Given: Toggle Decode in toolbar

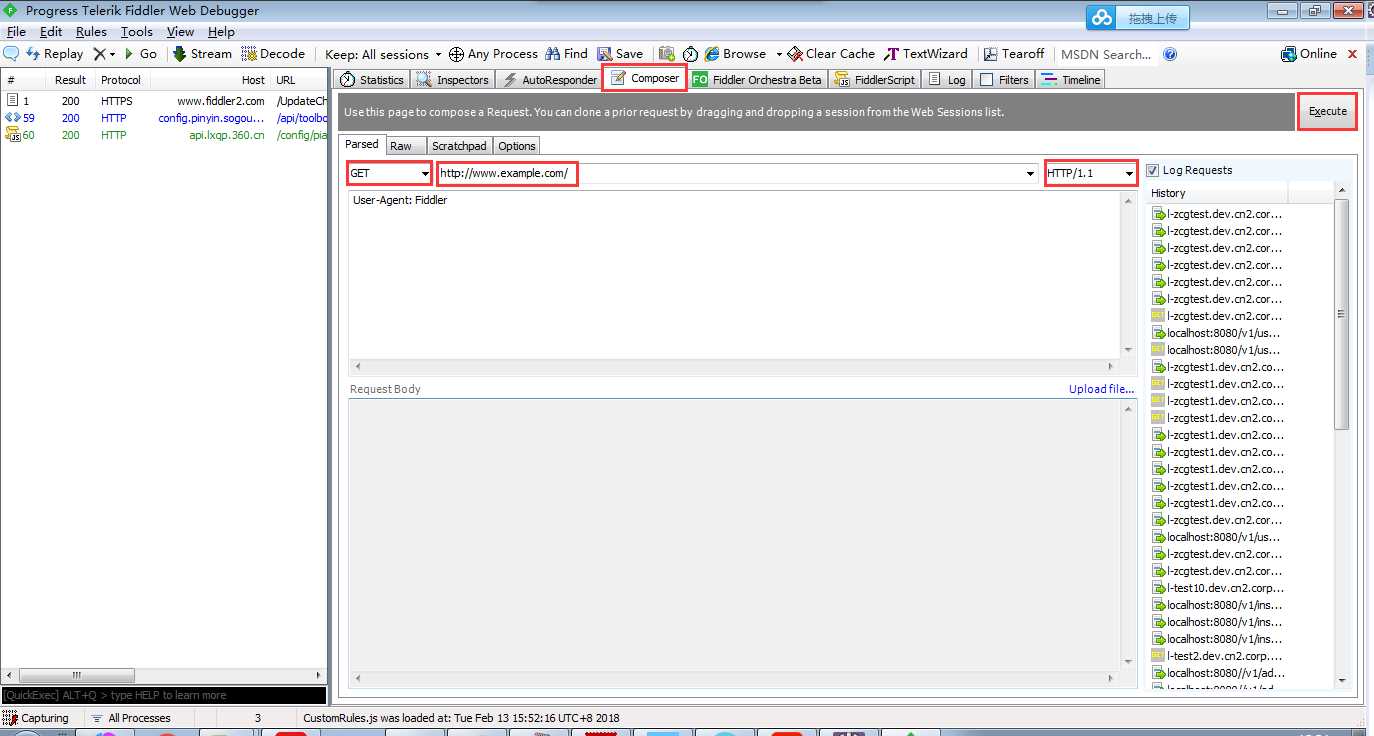Looking at the screenshot, I should [x=273, y=54].
